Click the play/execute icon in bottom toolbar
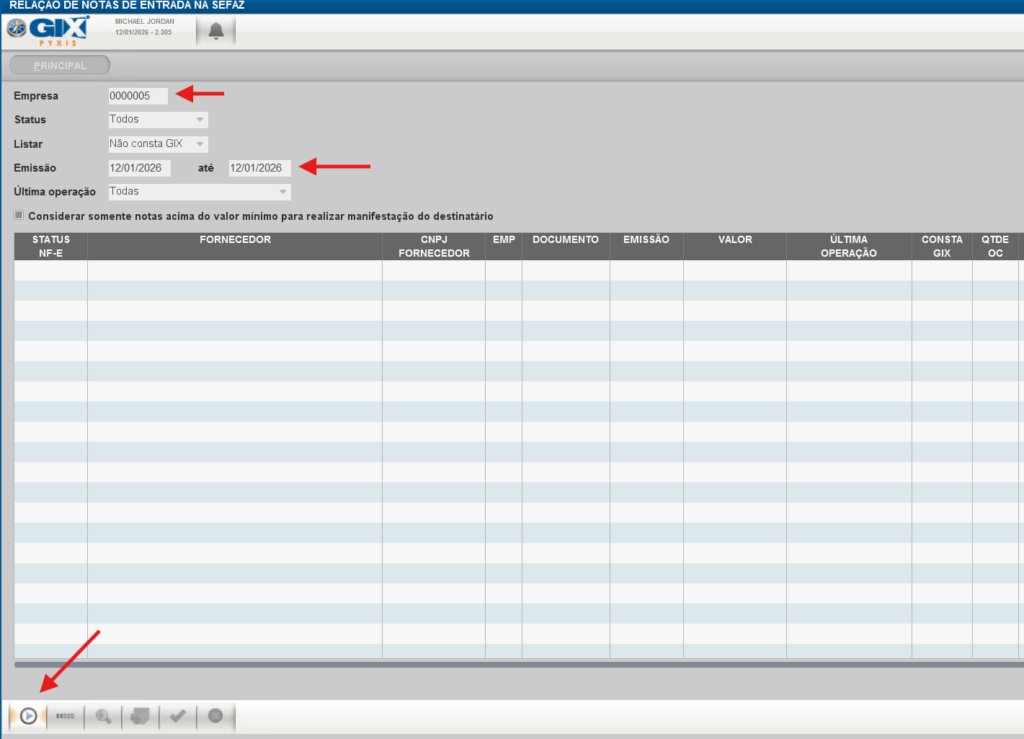Image resolution: width=1024 pixels, height=739 pixels. [29, 716]
